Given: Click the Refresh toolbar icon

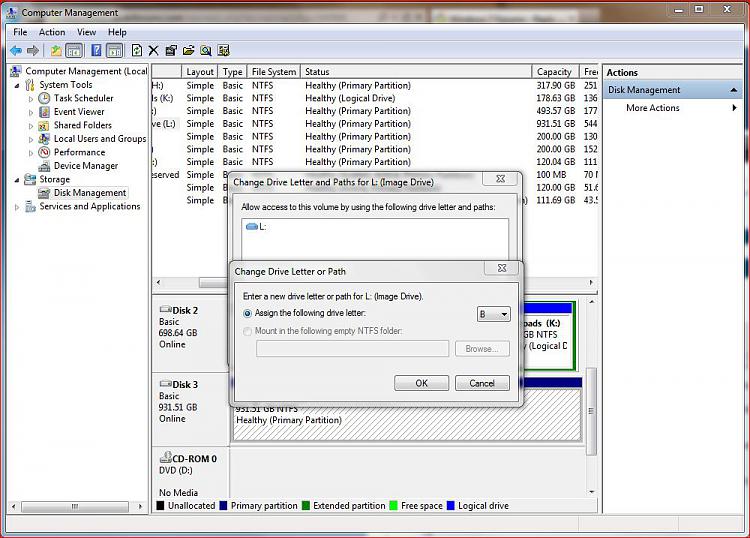Looking at the screenshot, I should pos(137,50).
